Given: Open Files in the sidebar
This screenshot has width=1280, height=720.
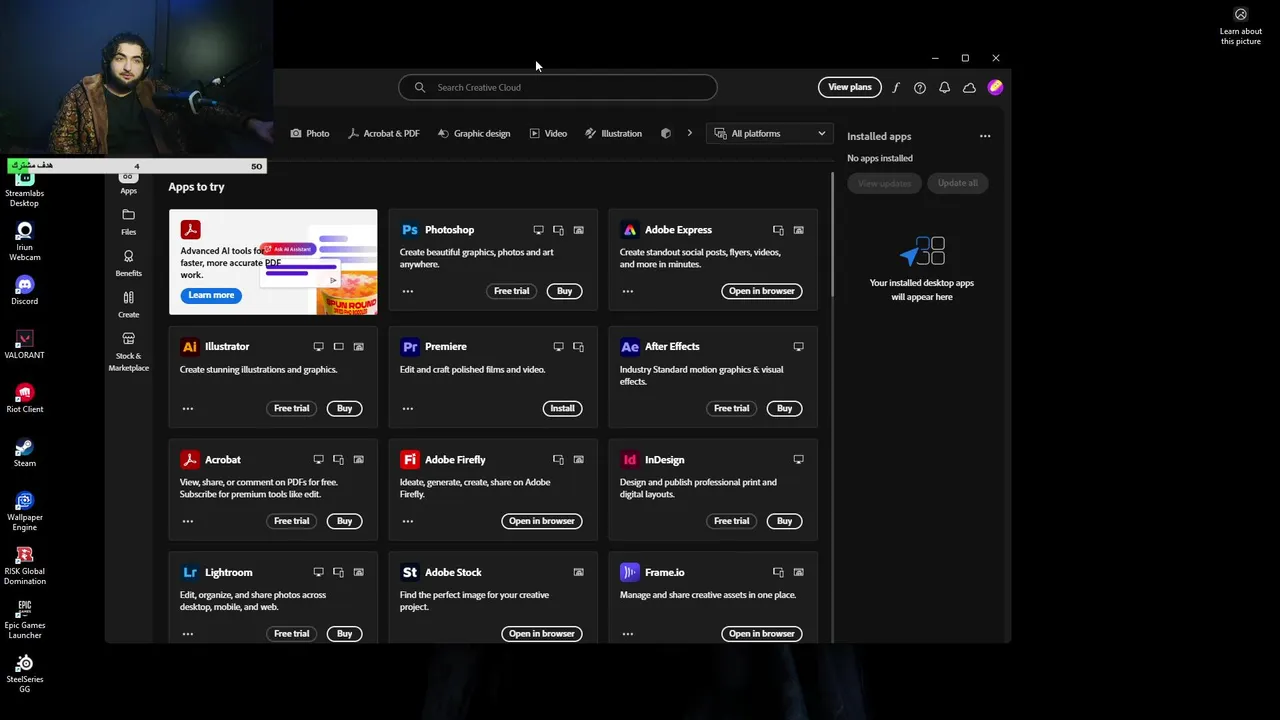Looking at the screenshot, I should (x=128, y=222).
